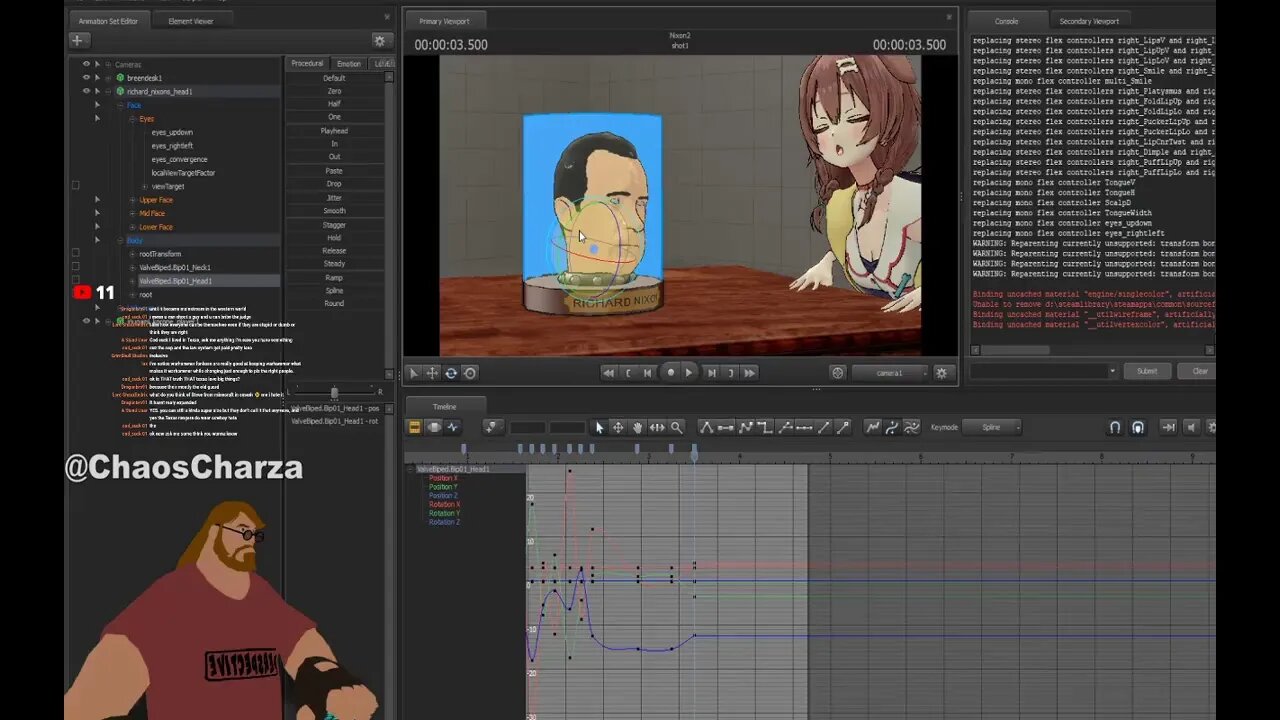Open the Secondary Viewport tab
Screen dimensions: 1280x720
[1089, 20]
